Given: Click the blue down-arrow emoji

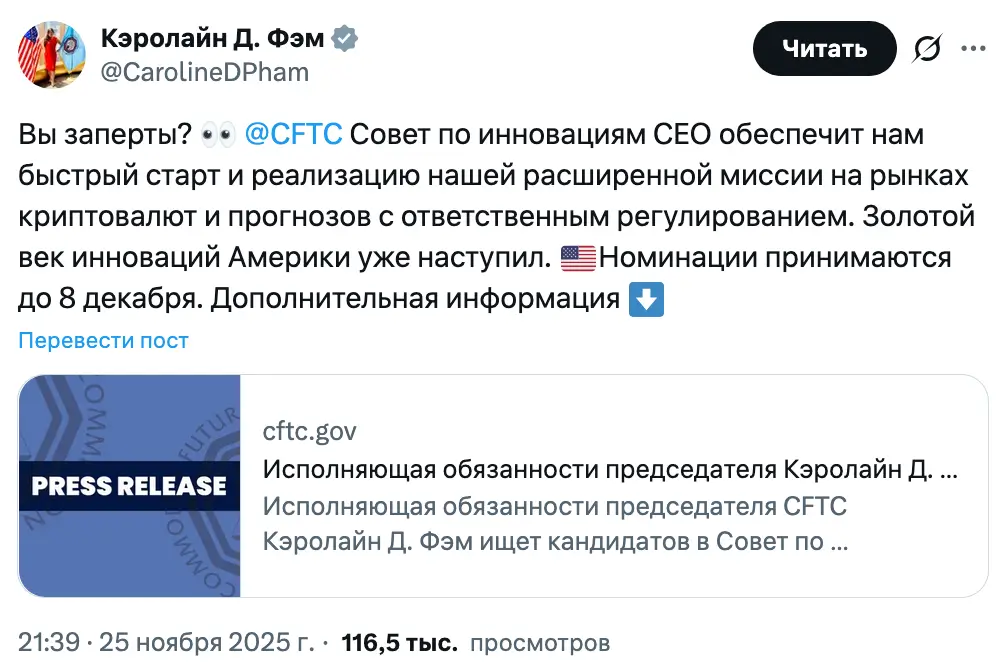Looking at the screenshot, I should click(x=646, y=300).
